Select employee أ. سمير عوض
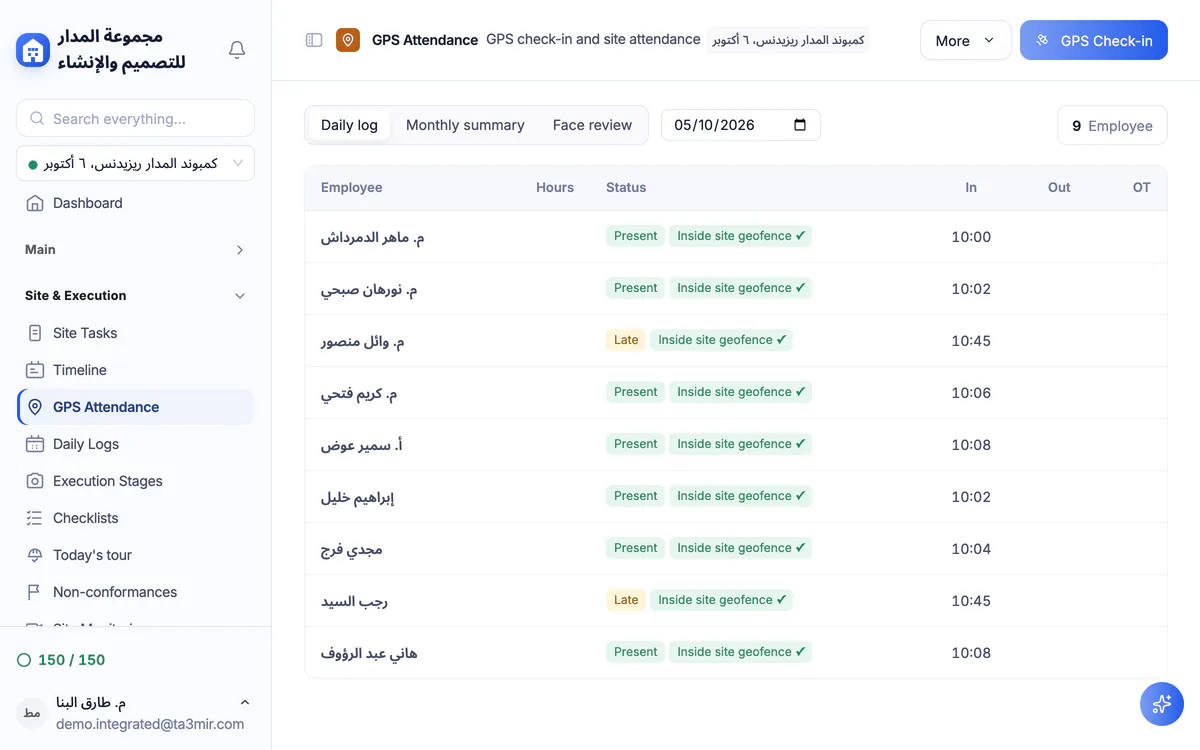1200x750 pixels. (362, 445)
